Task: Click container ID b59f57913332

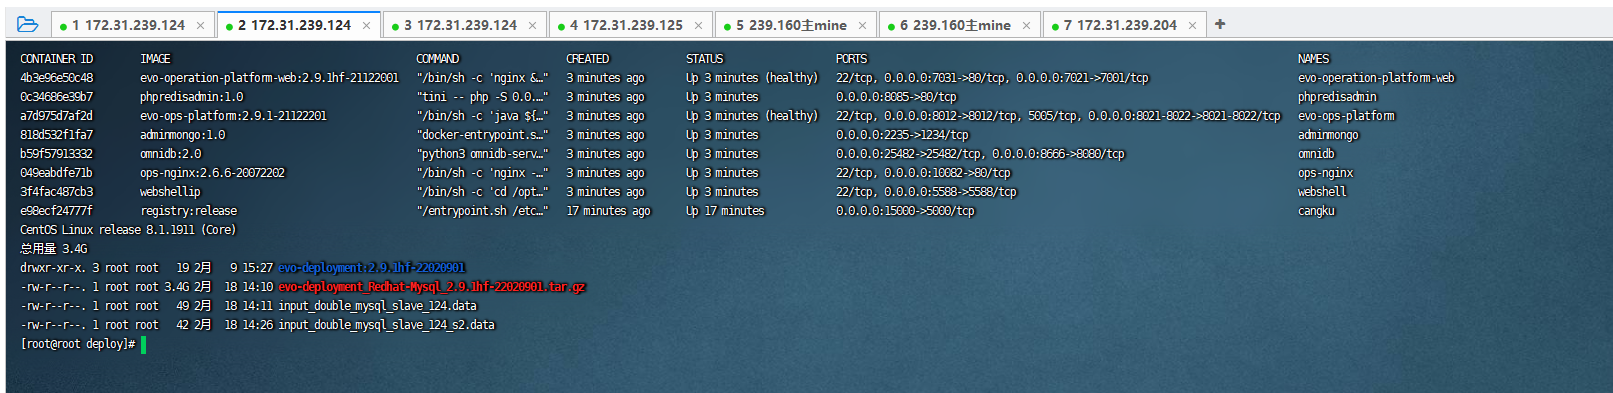Action: pos(57,154)
